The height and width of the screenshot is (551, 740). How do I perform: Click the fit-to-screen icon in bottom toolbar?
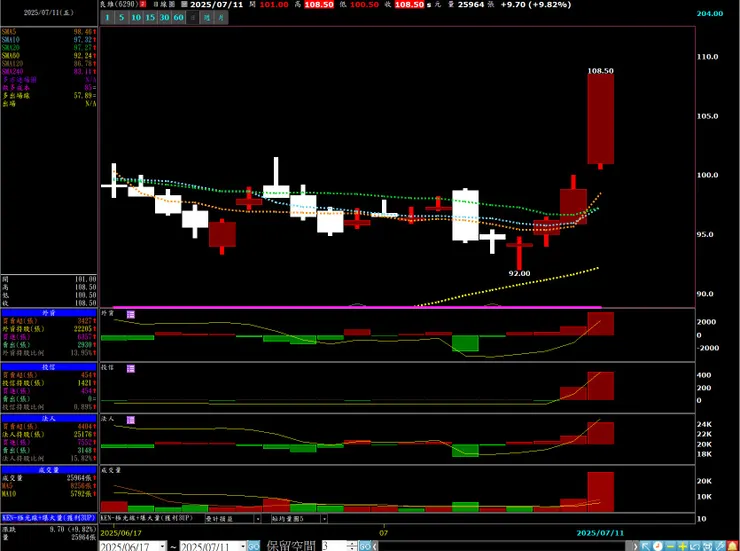click(707, 546)
